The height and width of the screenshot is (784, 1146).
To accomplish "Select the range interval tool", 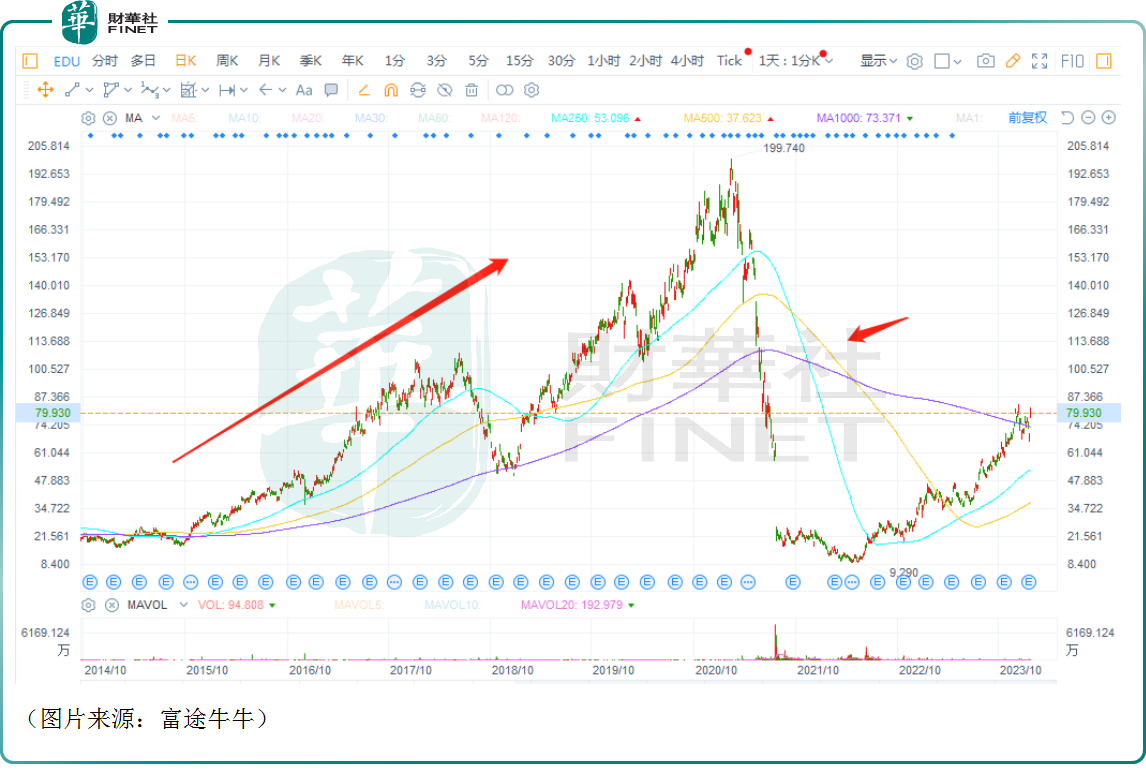I will point(227,90).
